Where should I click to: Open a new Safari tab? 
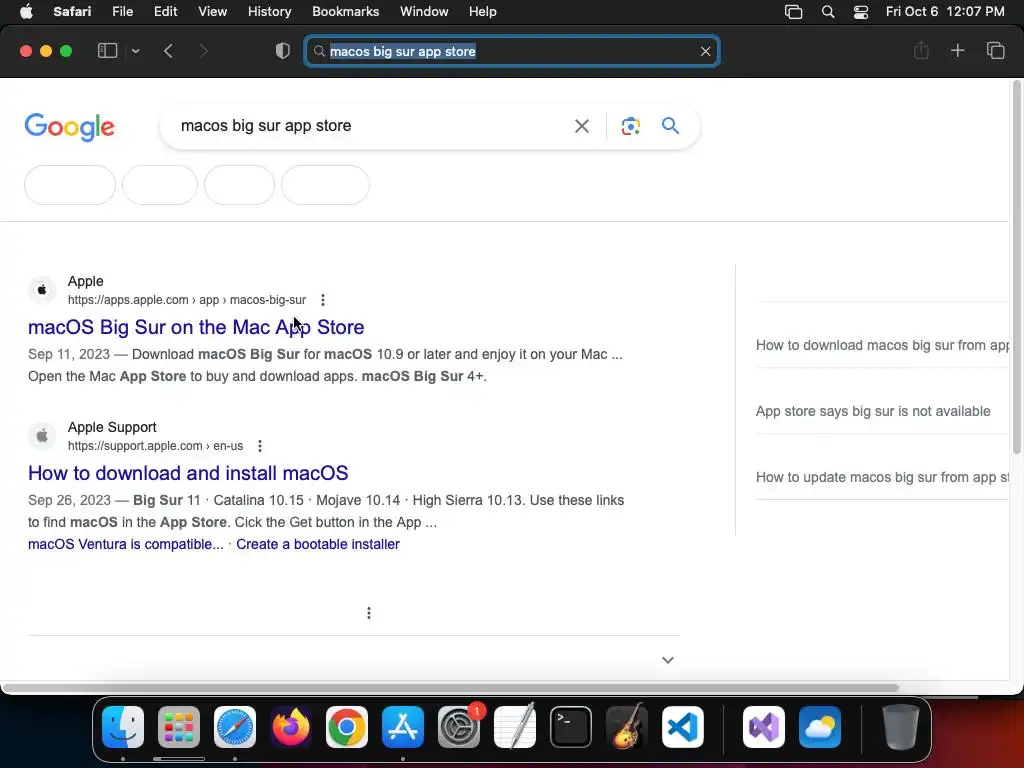957,50
